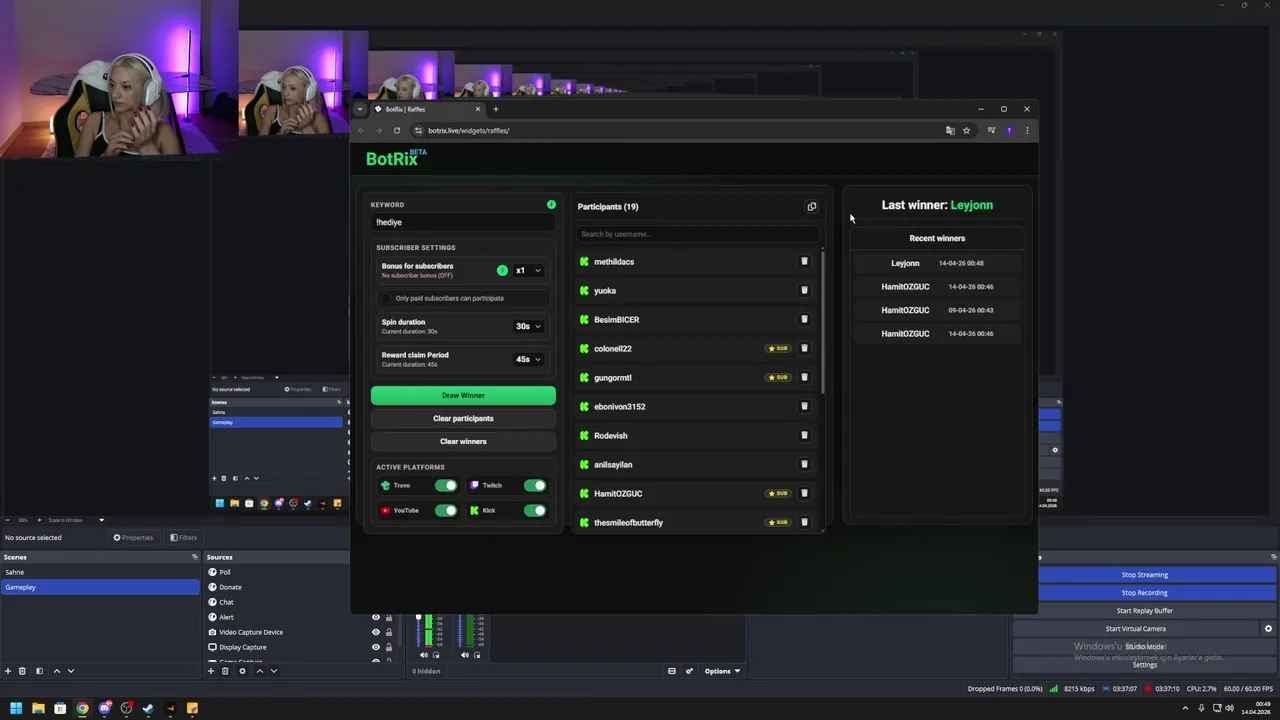Start Replay Buffer in OBS

click(1144, 611)
